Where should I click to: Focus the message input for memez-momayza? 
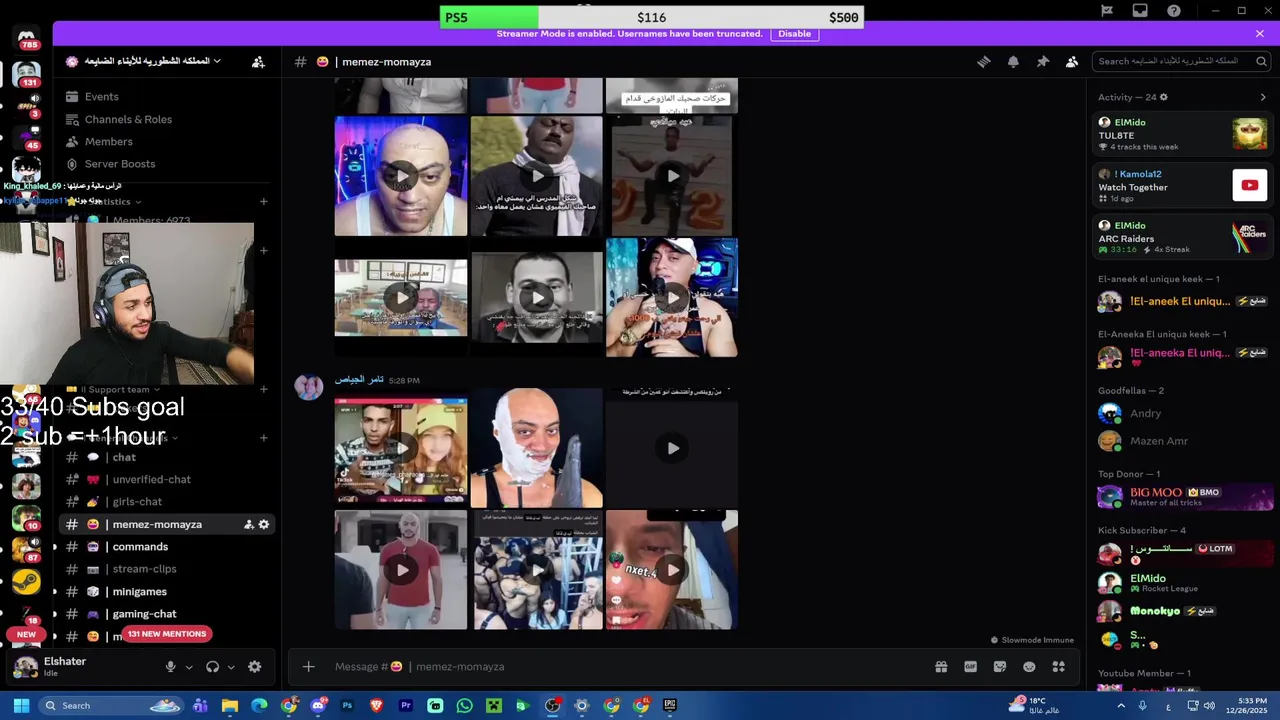tap(620, 667)
